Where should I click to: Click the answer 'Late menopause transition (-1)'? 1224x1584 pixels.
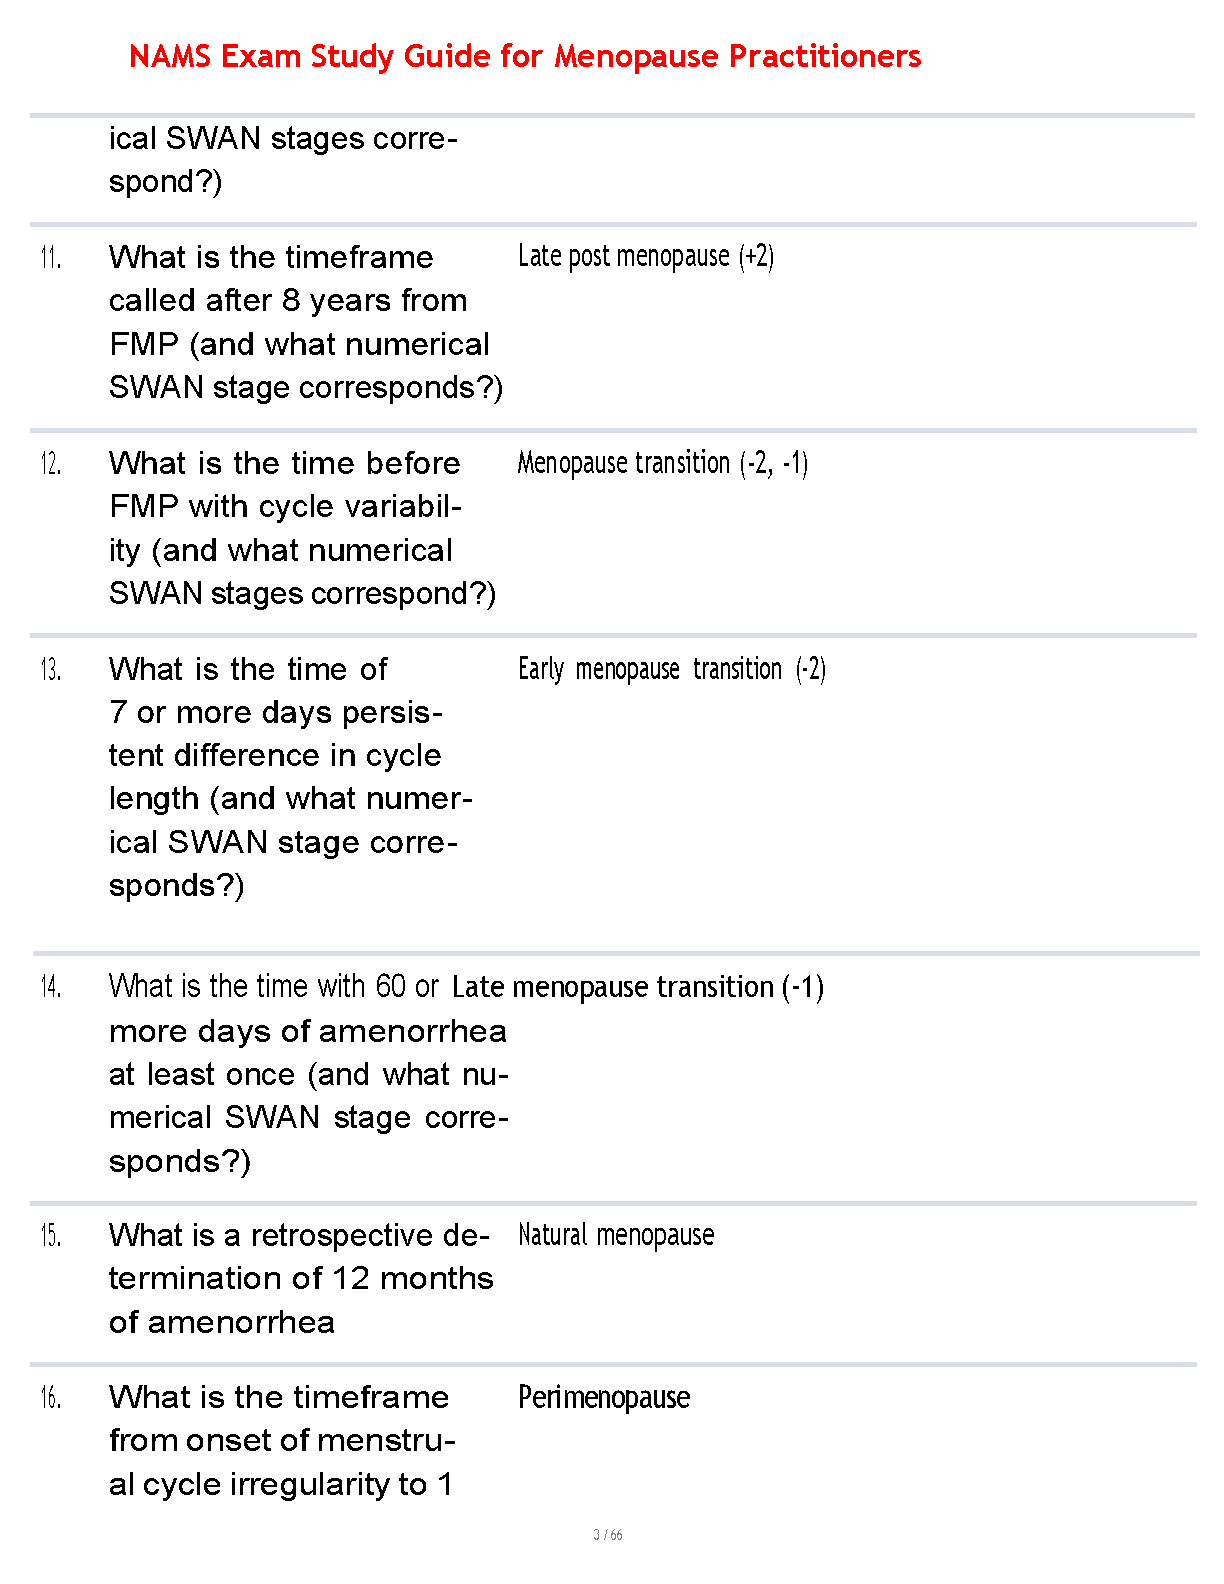point(637,987)
